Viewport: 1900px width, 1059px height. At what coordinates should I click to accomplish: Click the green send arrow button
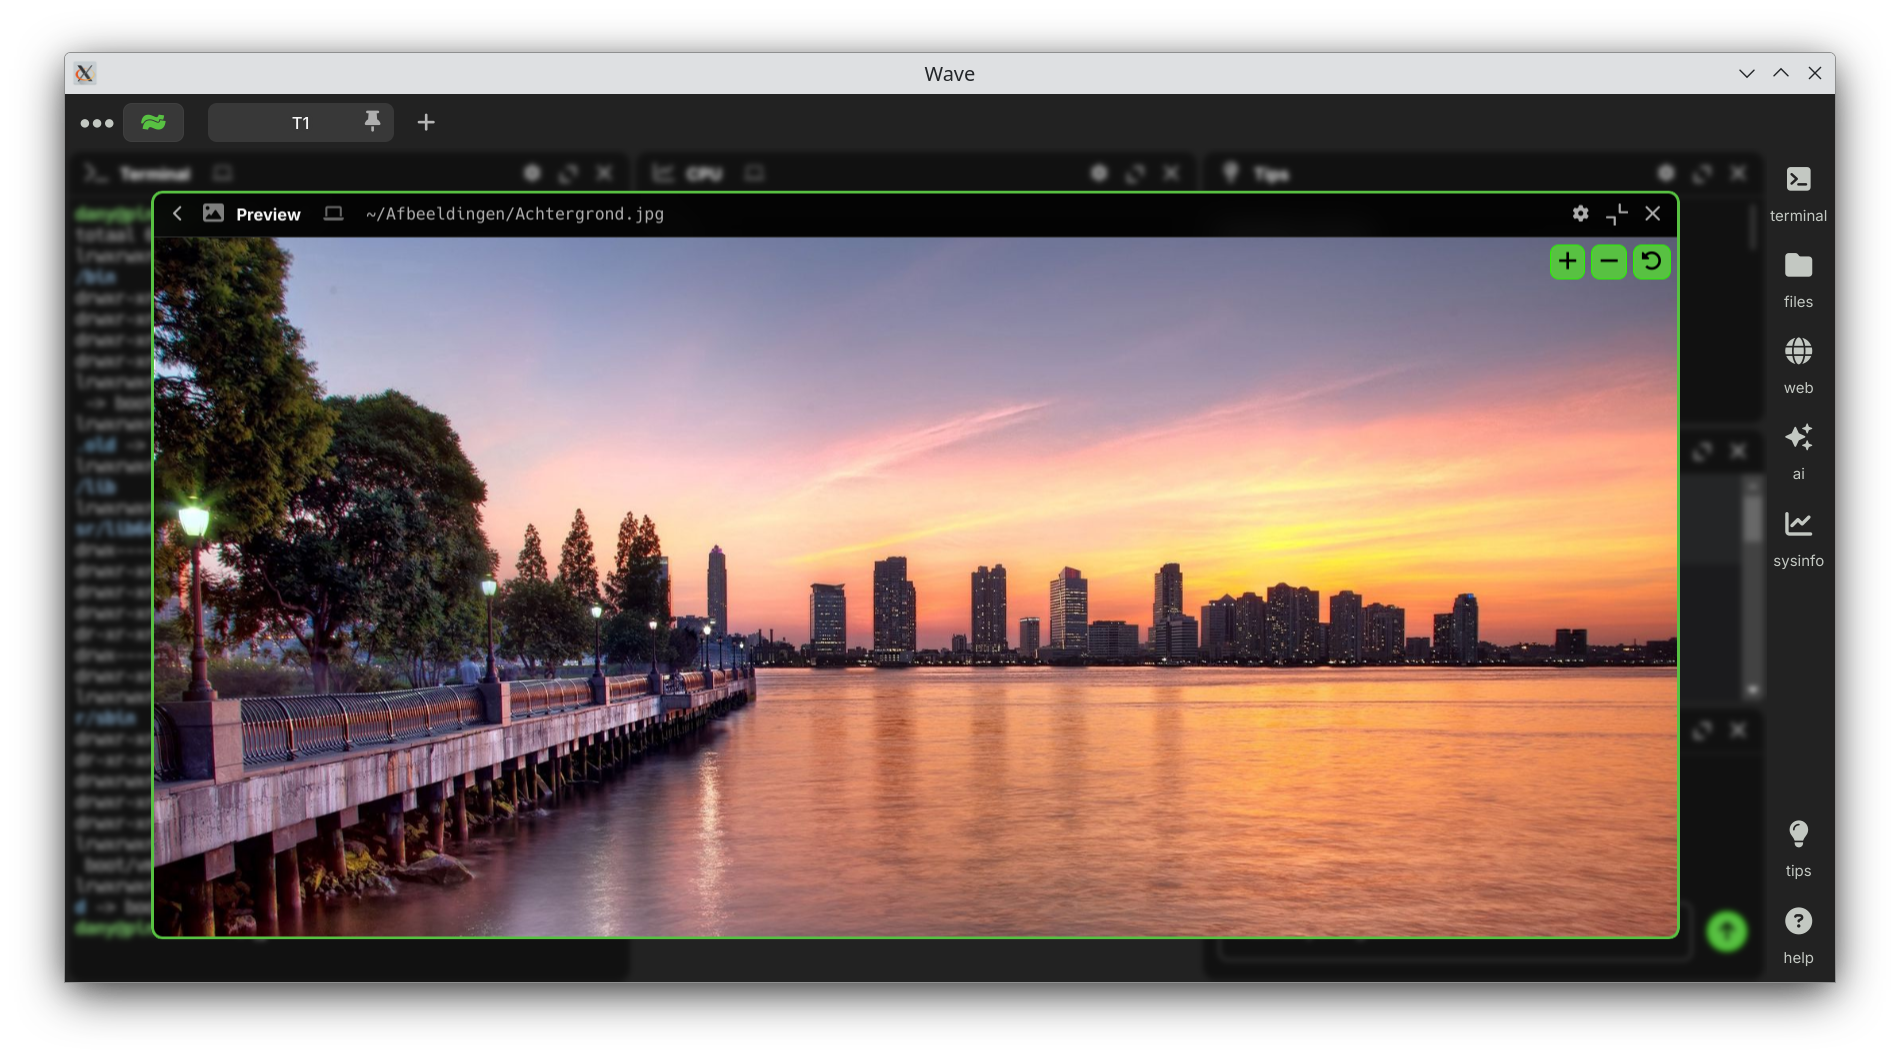pos(1726,931)
